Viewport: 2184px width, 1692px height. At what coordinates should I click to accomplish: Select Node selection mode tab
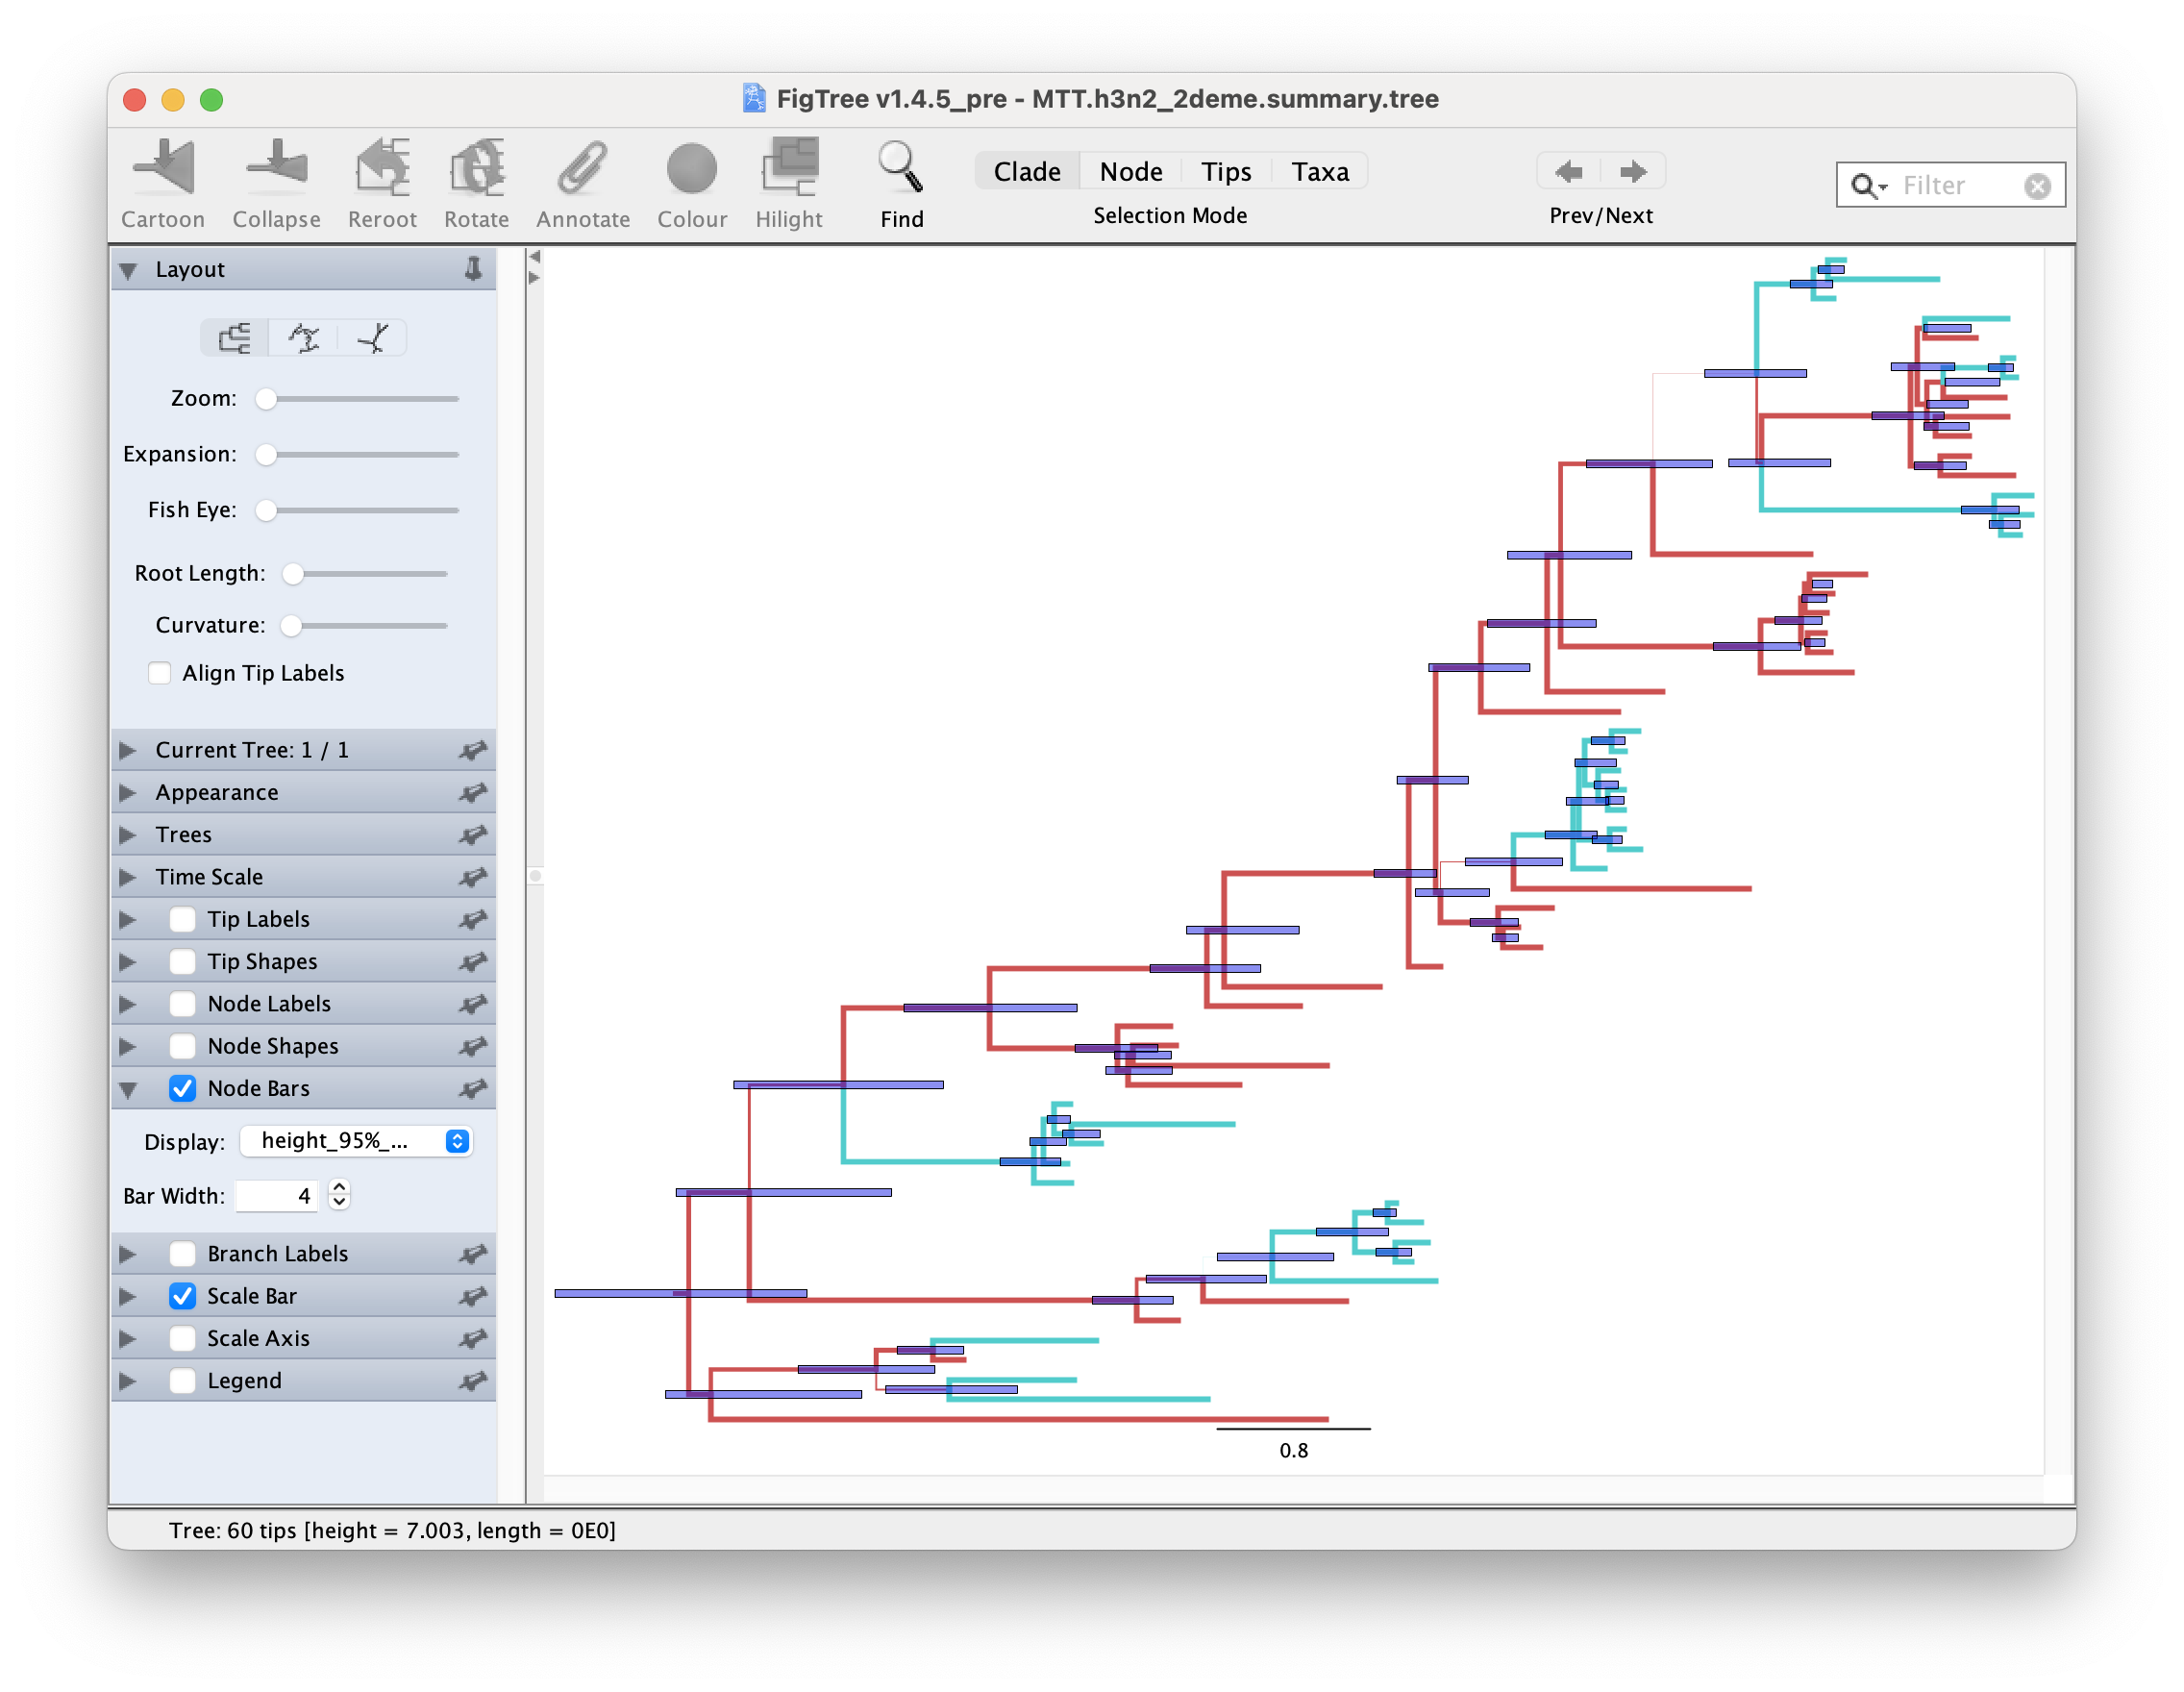[x=1130, y=171]
